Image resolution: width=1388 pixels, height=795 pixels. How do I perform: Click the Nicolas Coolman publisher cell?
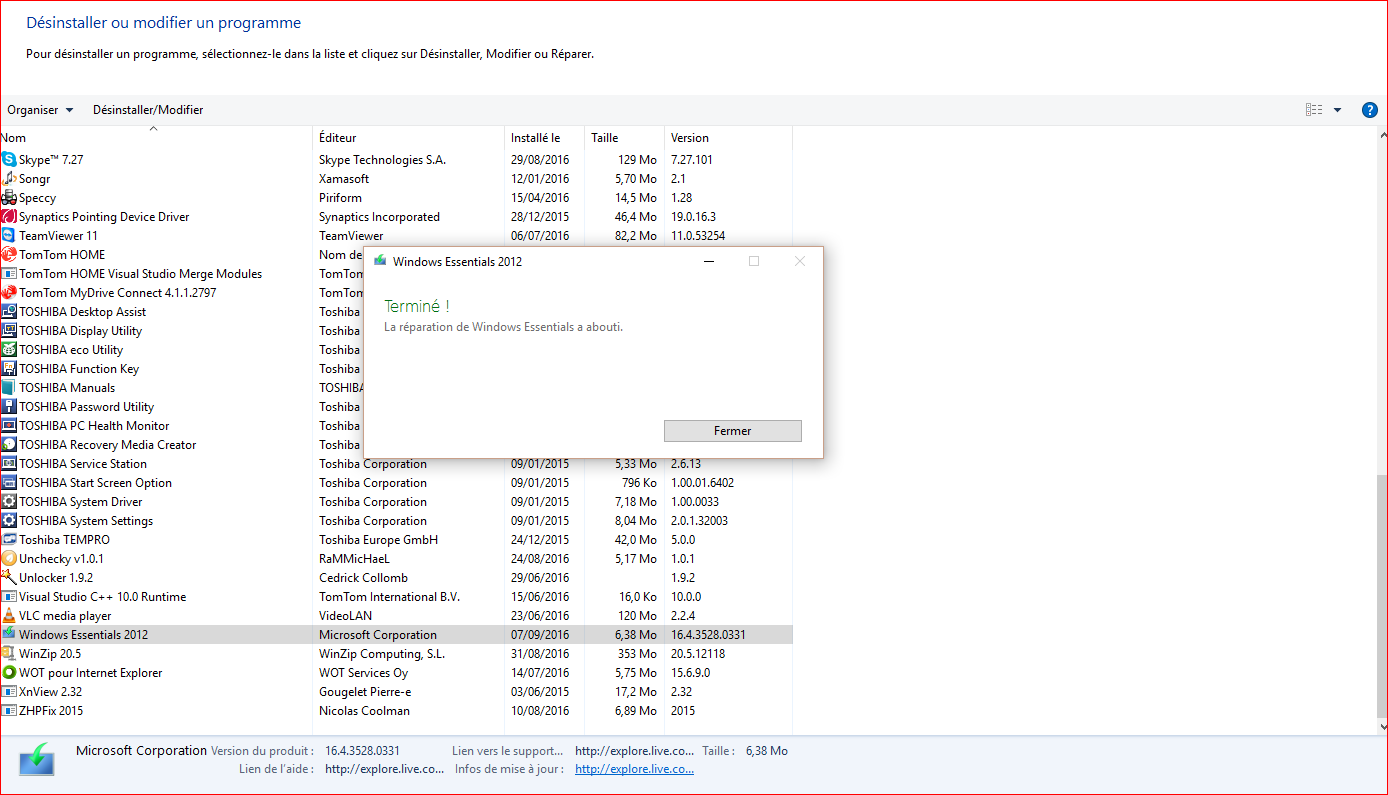364,711
